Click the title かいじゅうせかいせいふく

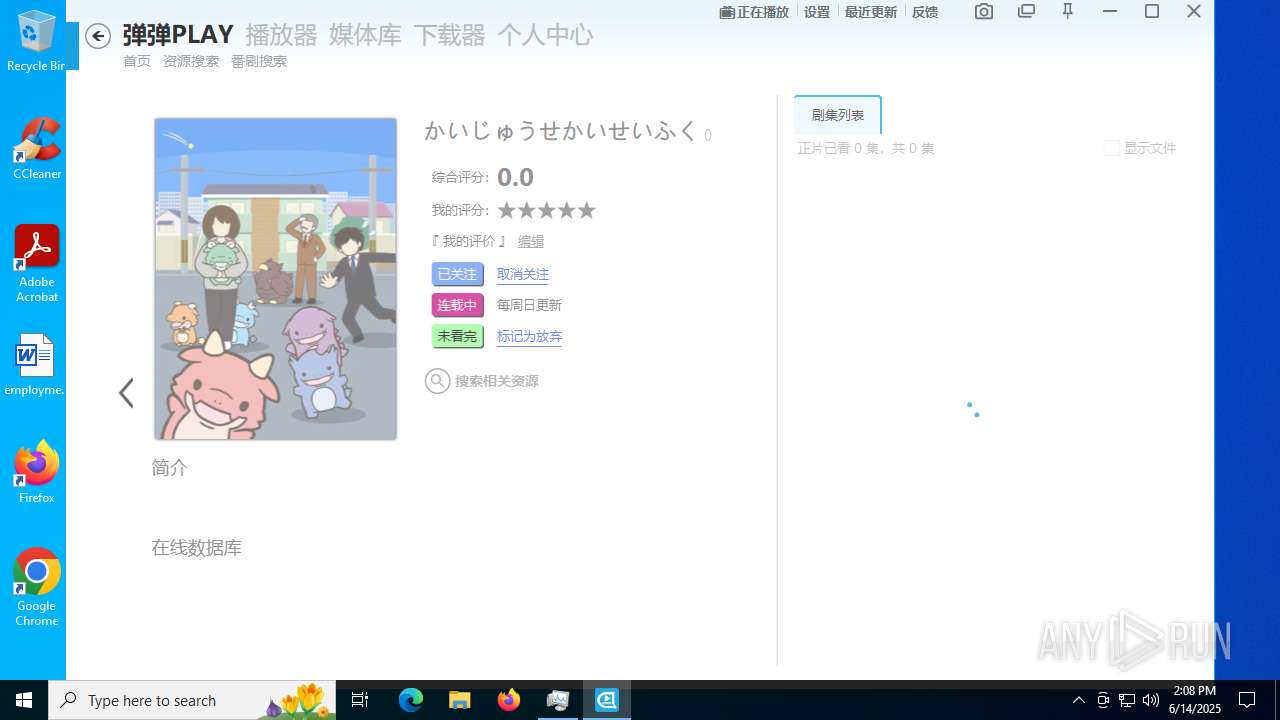561,131
